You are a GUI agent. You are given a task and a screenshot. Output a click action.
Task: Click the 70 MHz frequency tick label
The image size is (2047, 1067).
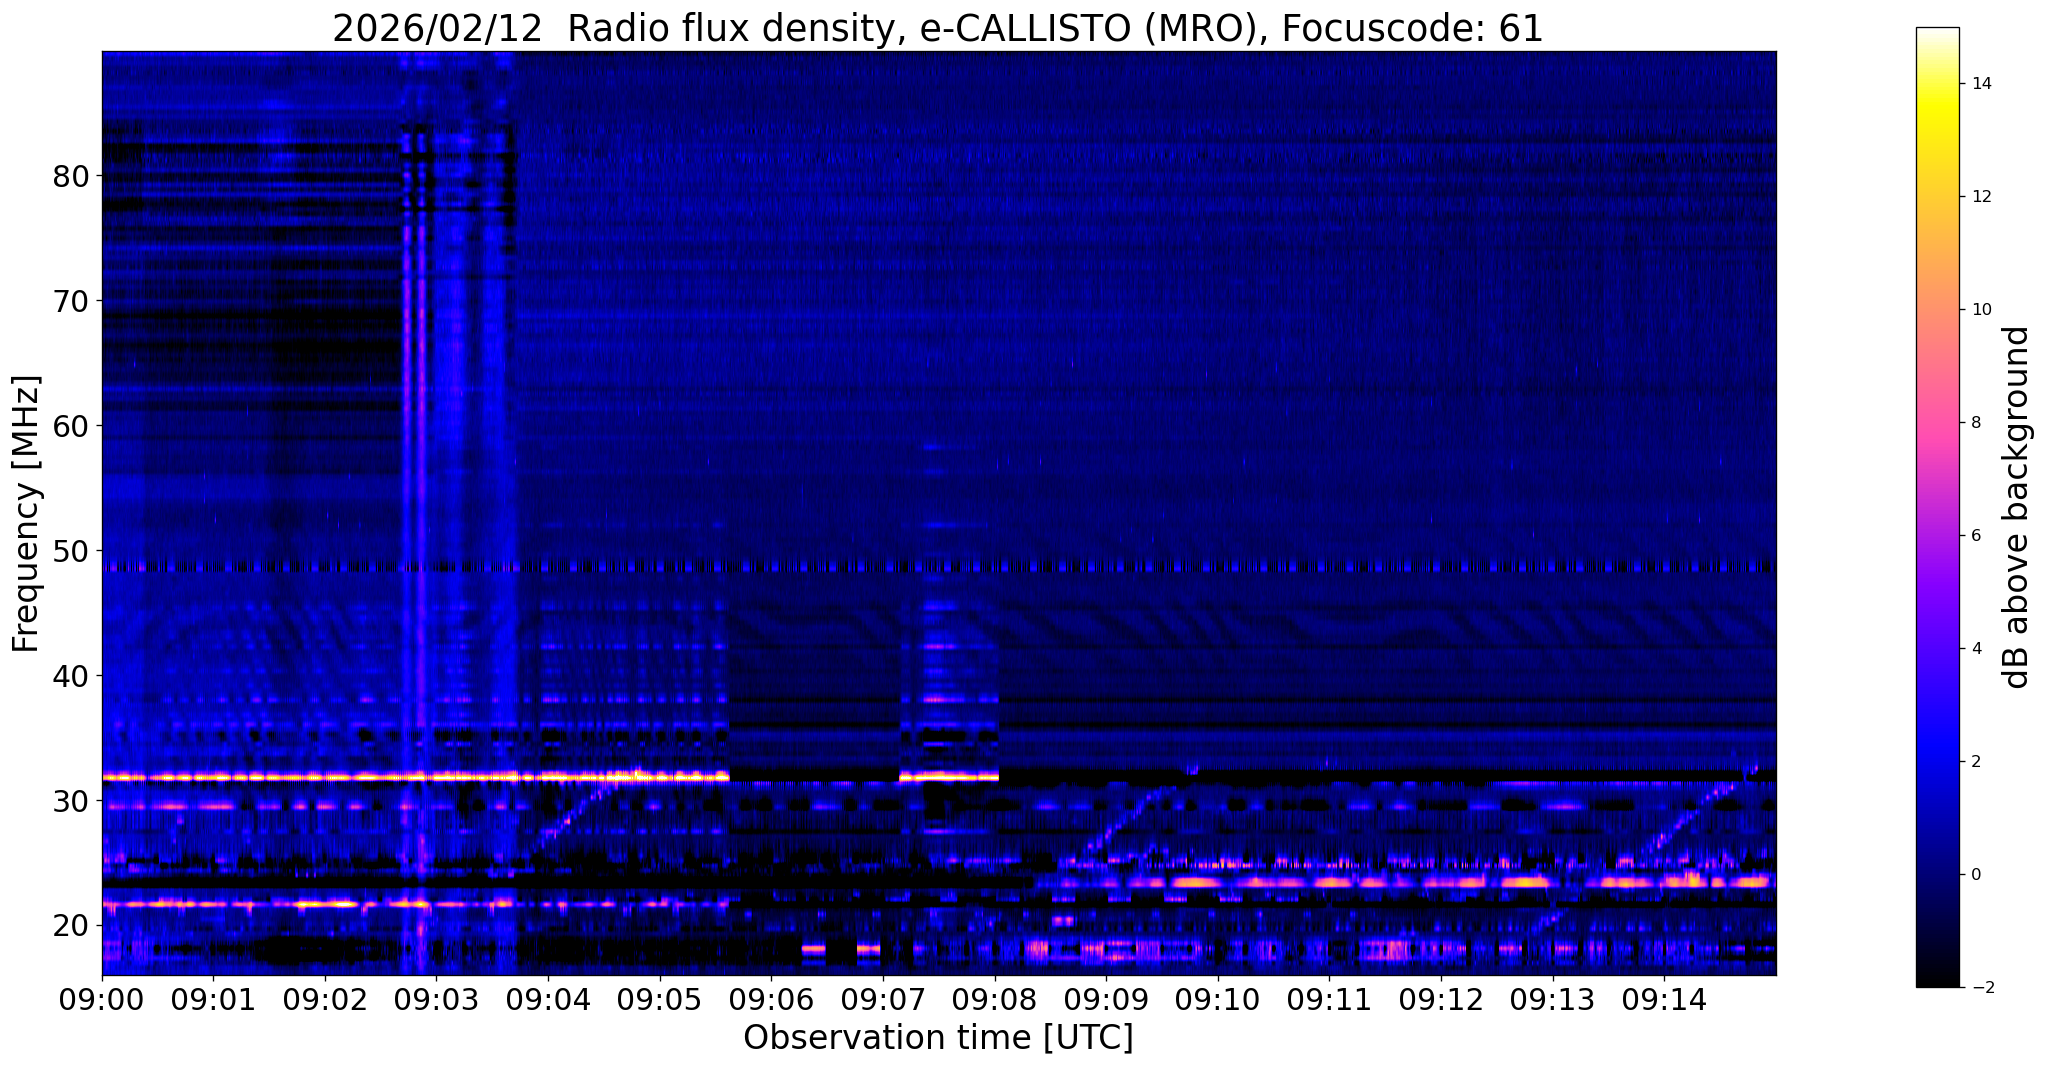point(70,301)
